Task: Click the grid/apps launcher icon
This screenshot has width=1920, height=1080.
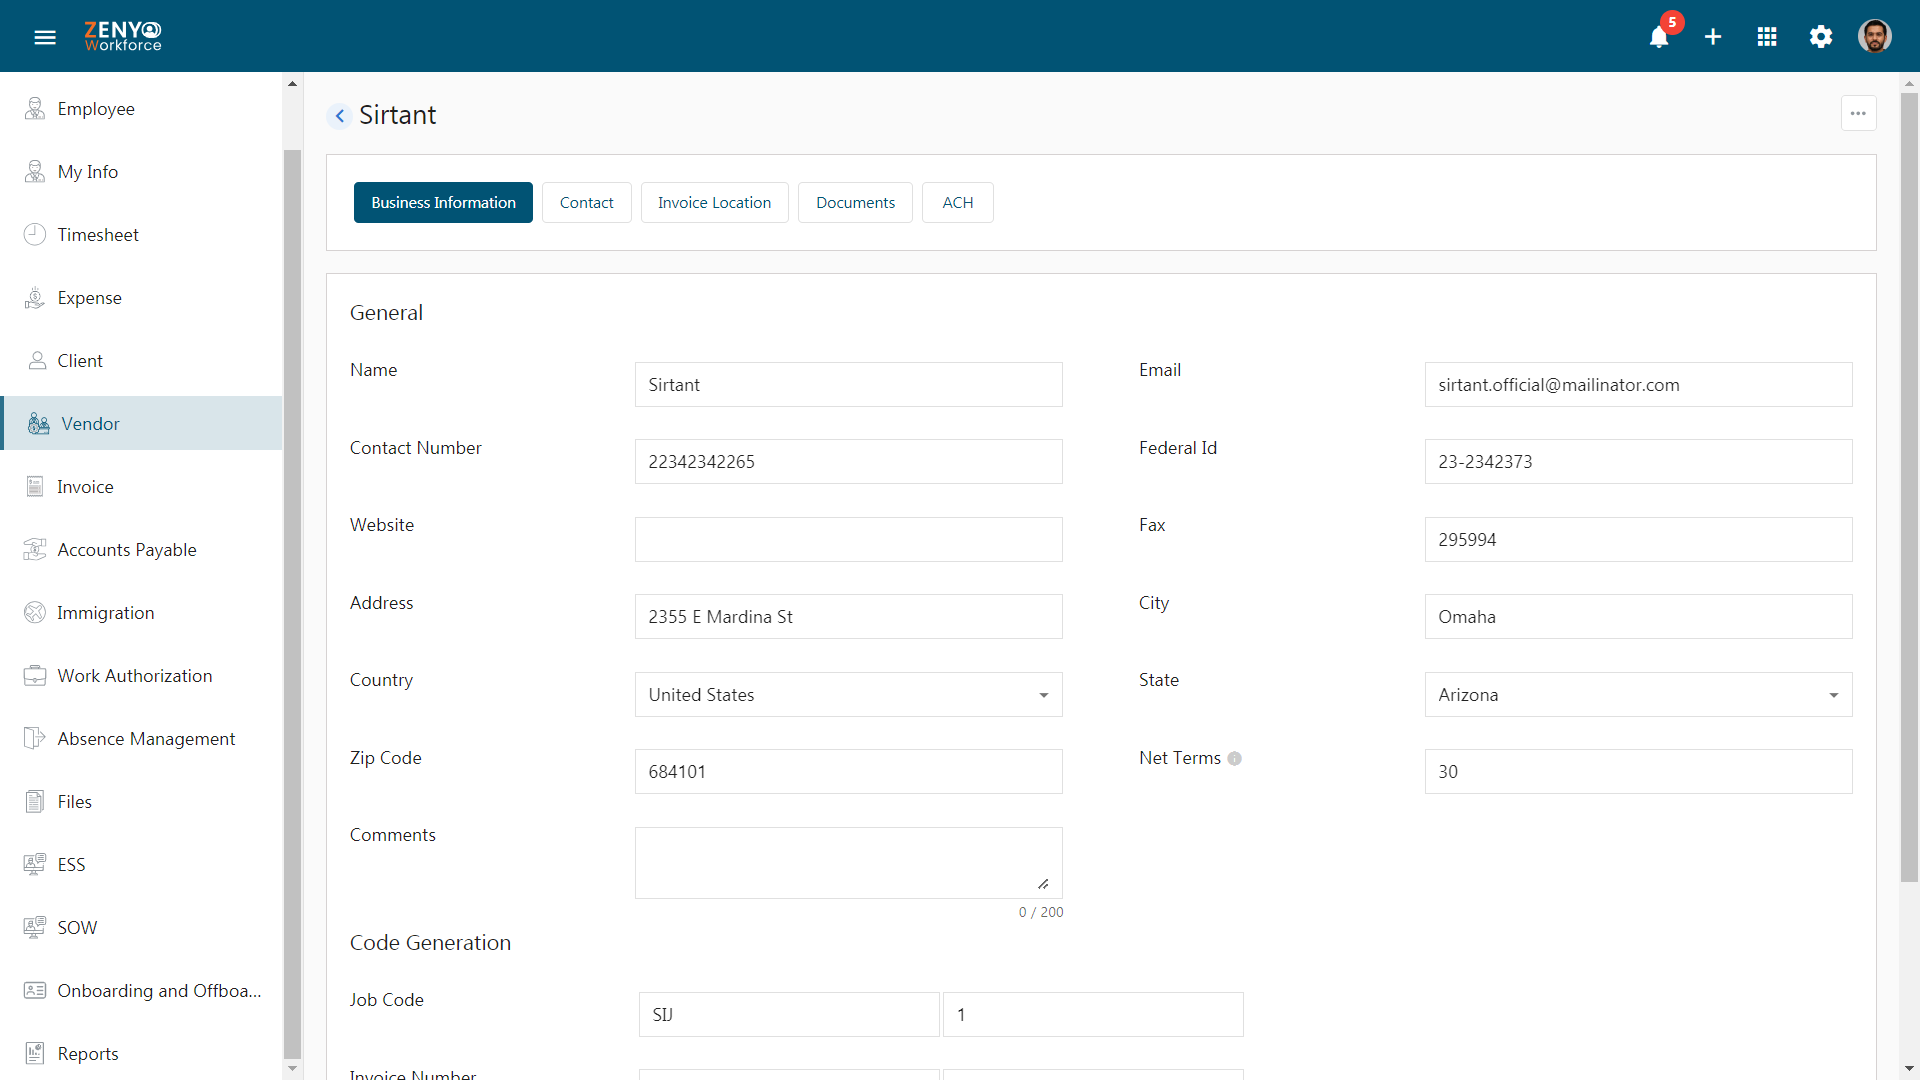Action: point(1768,36)
